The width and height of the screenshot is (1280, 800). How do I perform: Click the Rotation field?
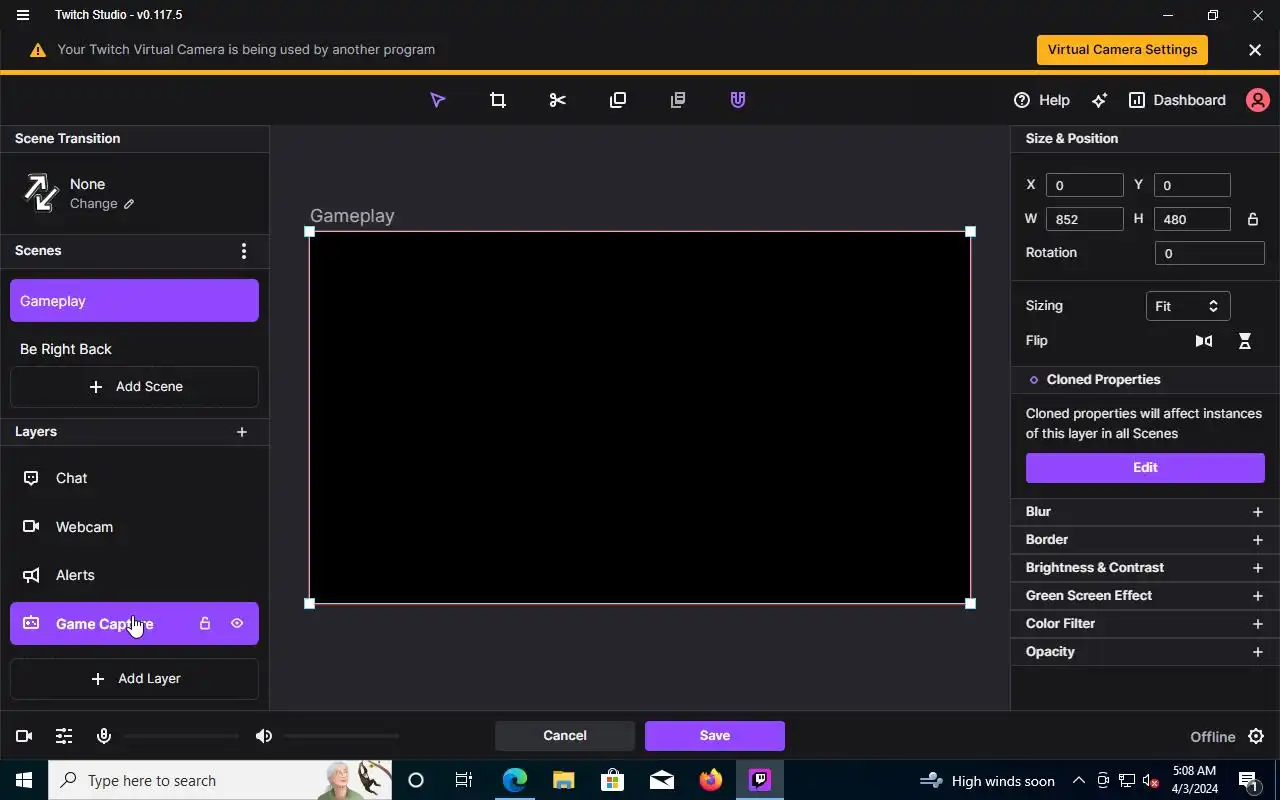(x=1210, y=253)
